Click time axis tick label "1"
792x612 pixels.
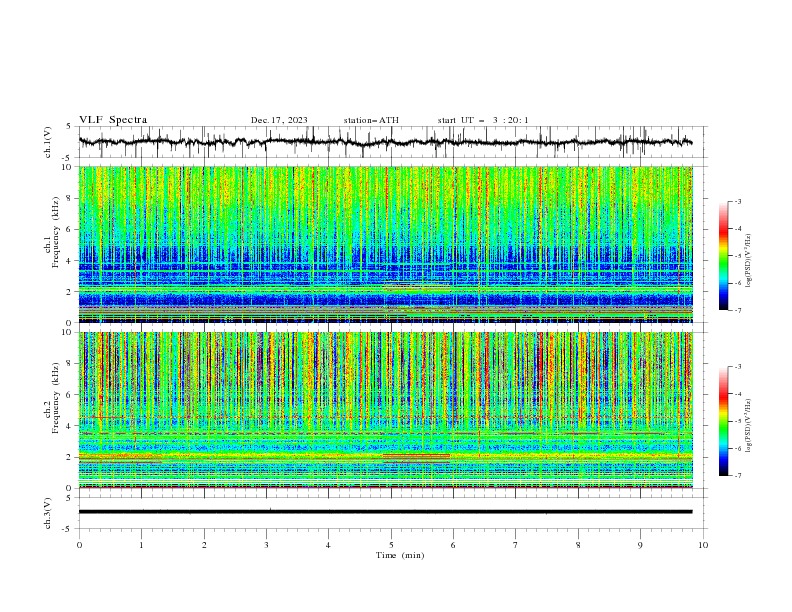[x=141, y=545]
